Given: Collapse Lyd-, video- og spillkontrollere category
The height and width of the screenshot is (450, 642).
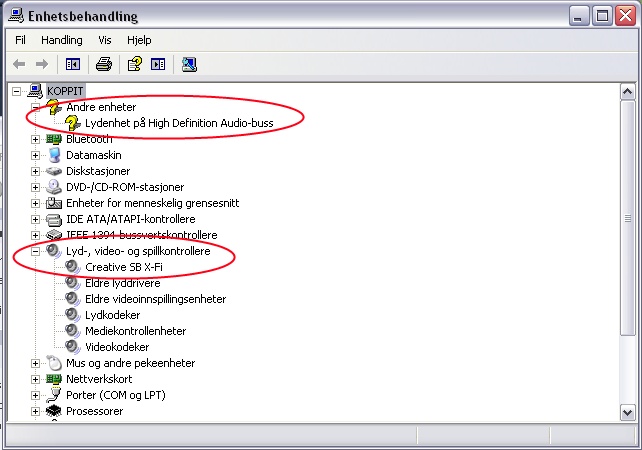Looking at the screenshot, I should point(36,251).
